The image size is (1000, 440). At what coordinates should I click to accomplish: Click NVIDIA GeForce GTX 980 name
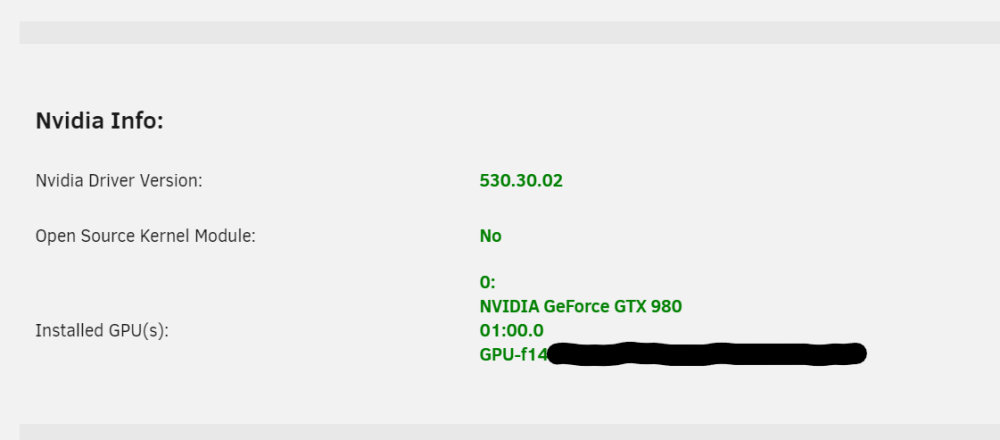[x=580, y=307]
